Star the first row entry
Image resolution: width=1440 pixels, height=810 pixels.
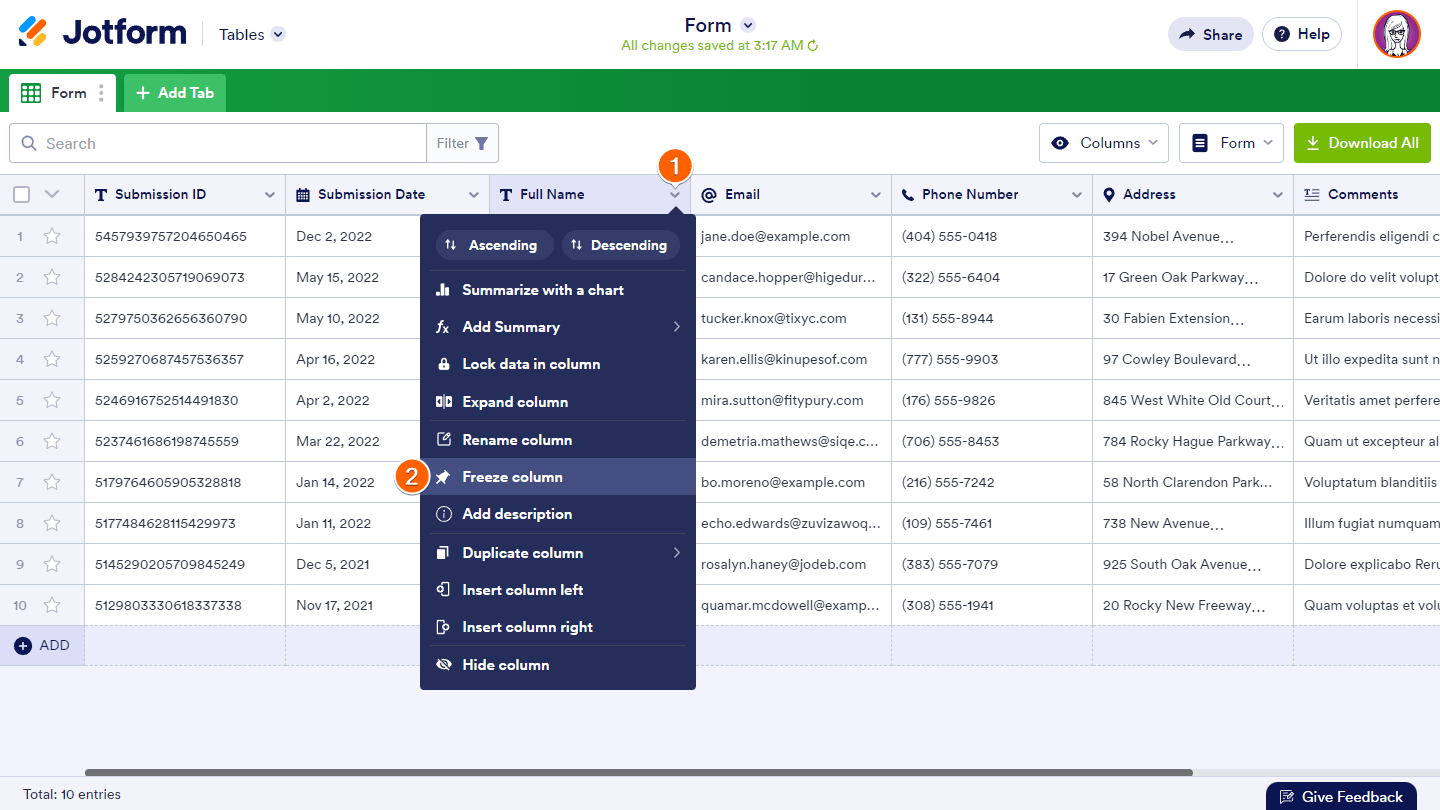52,237
